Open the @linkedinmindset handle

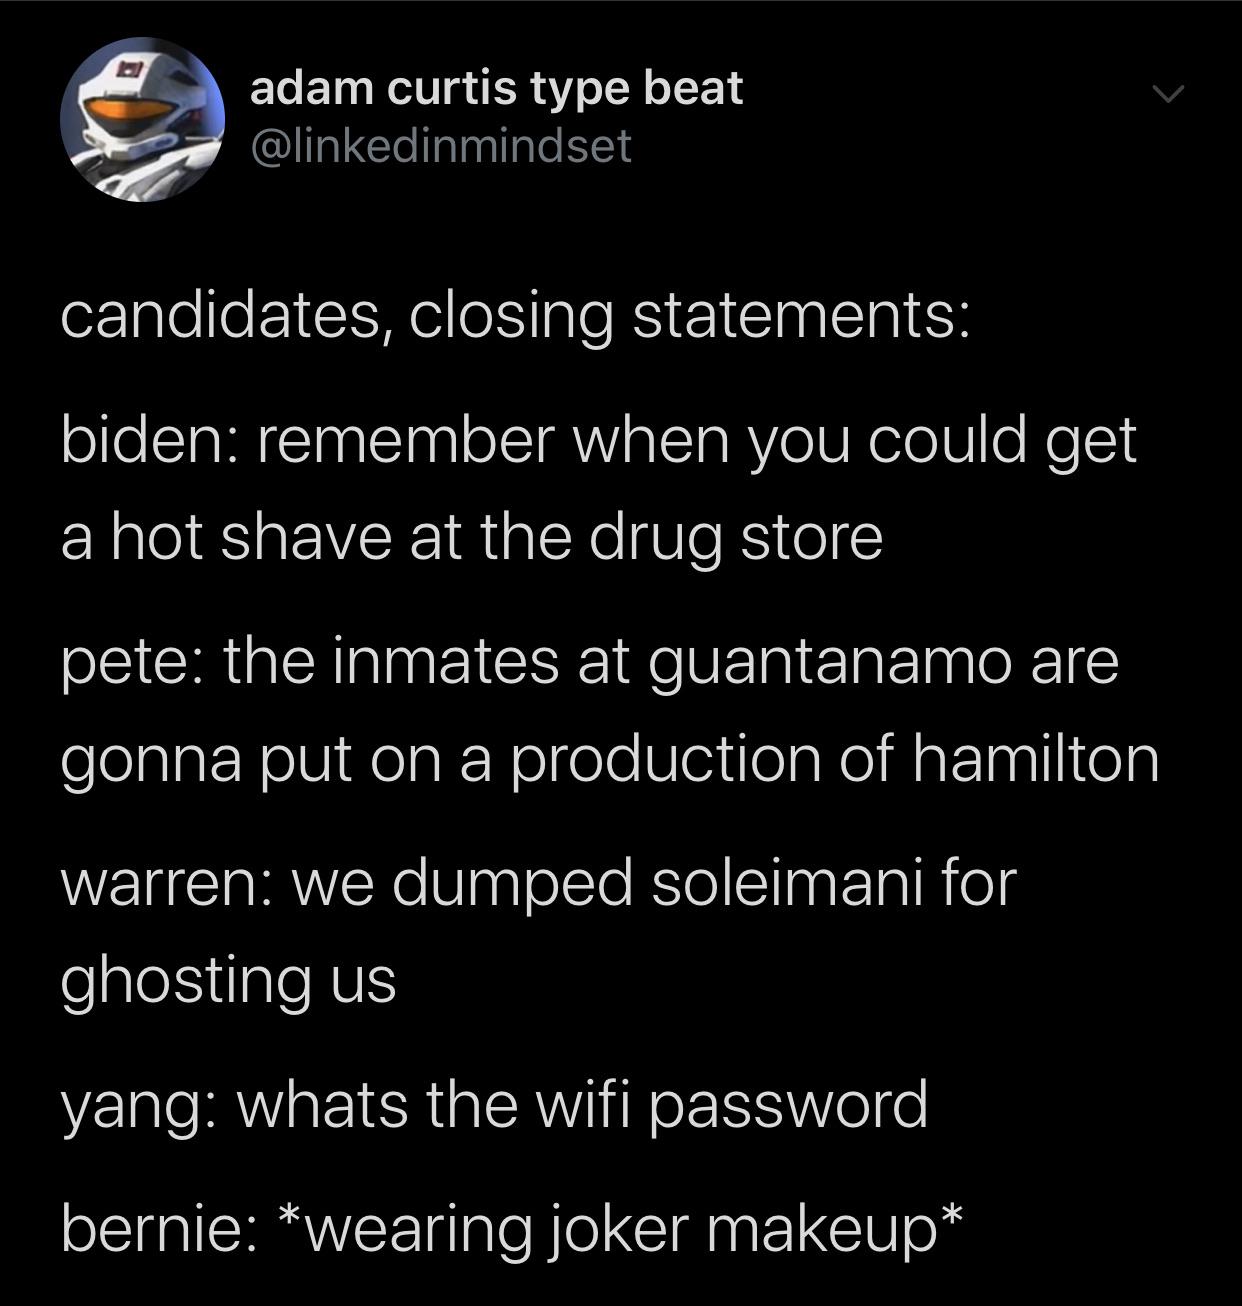441,147
